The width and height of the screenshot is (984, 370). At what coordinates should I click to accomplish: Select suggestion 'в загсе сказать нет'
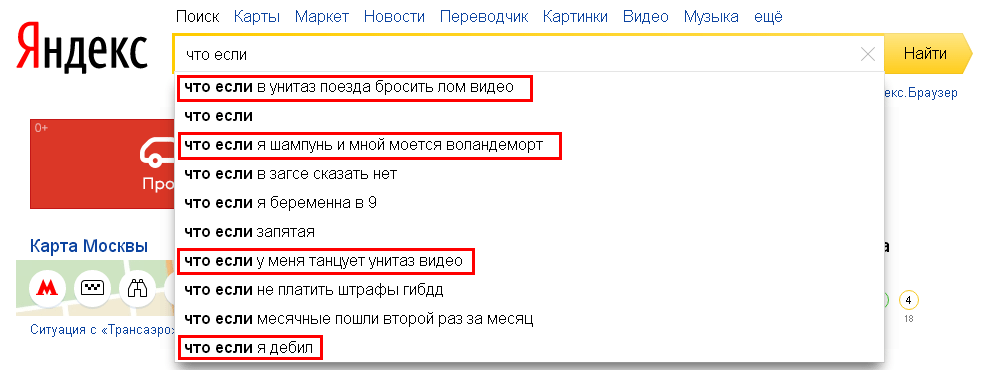pos(530,174)
